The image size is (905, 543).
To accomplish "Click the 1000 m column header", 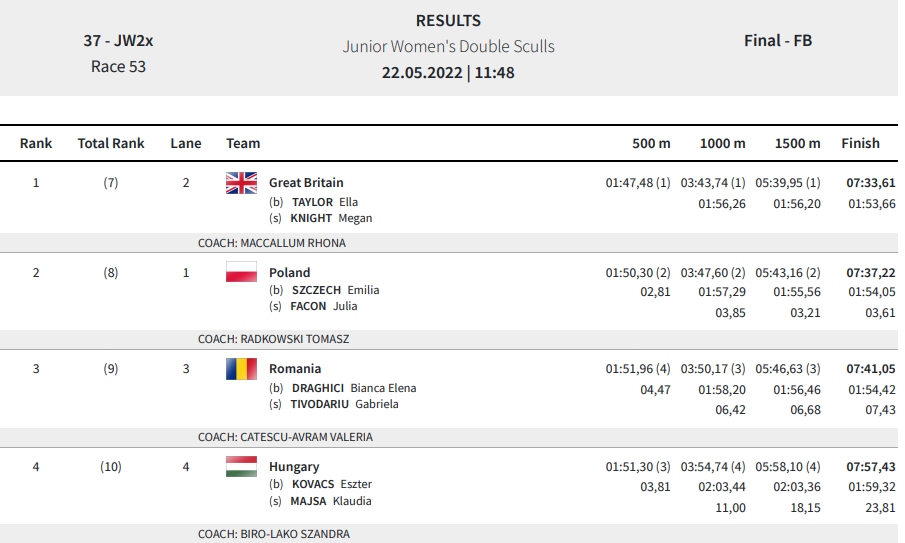I will coord(723,143).
